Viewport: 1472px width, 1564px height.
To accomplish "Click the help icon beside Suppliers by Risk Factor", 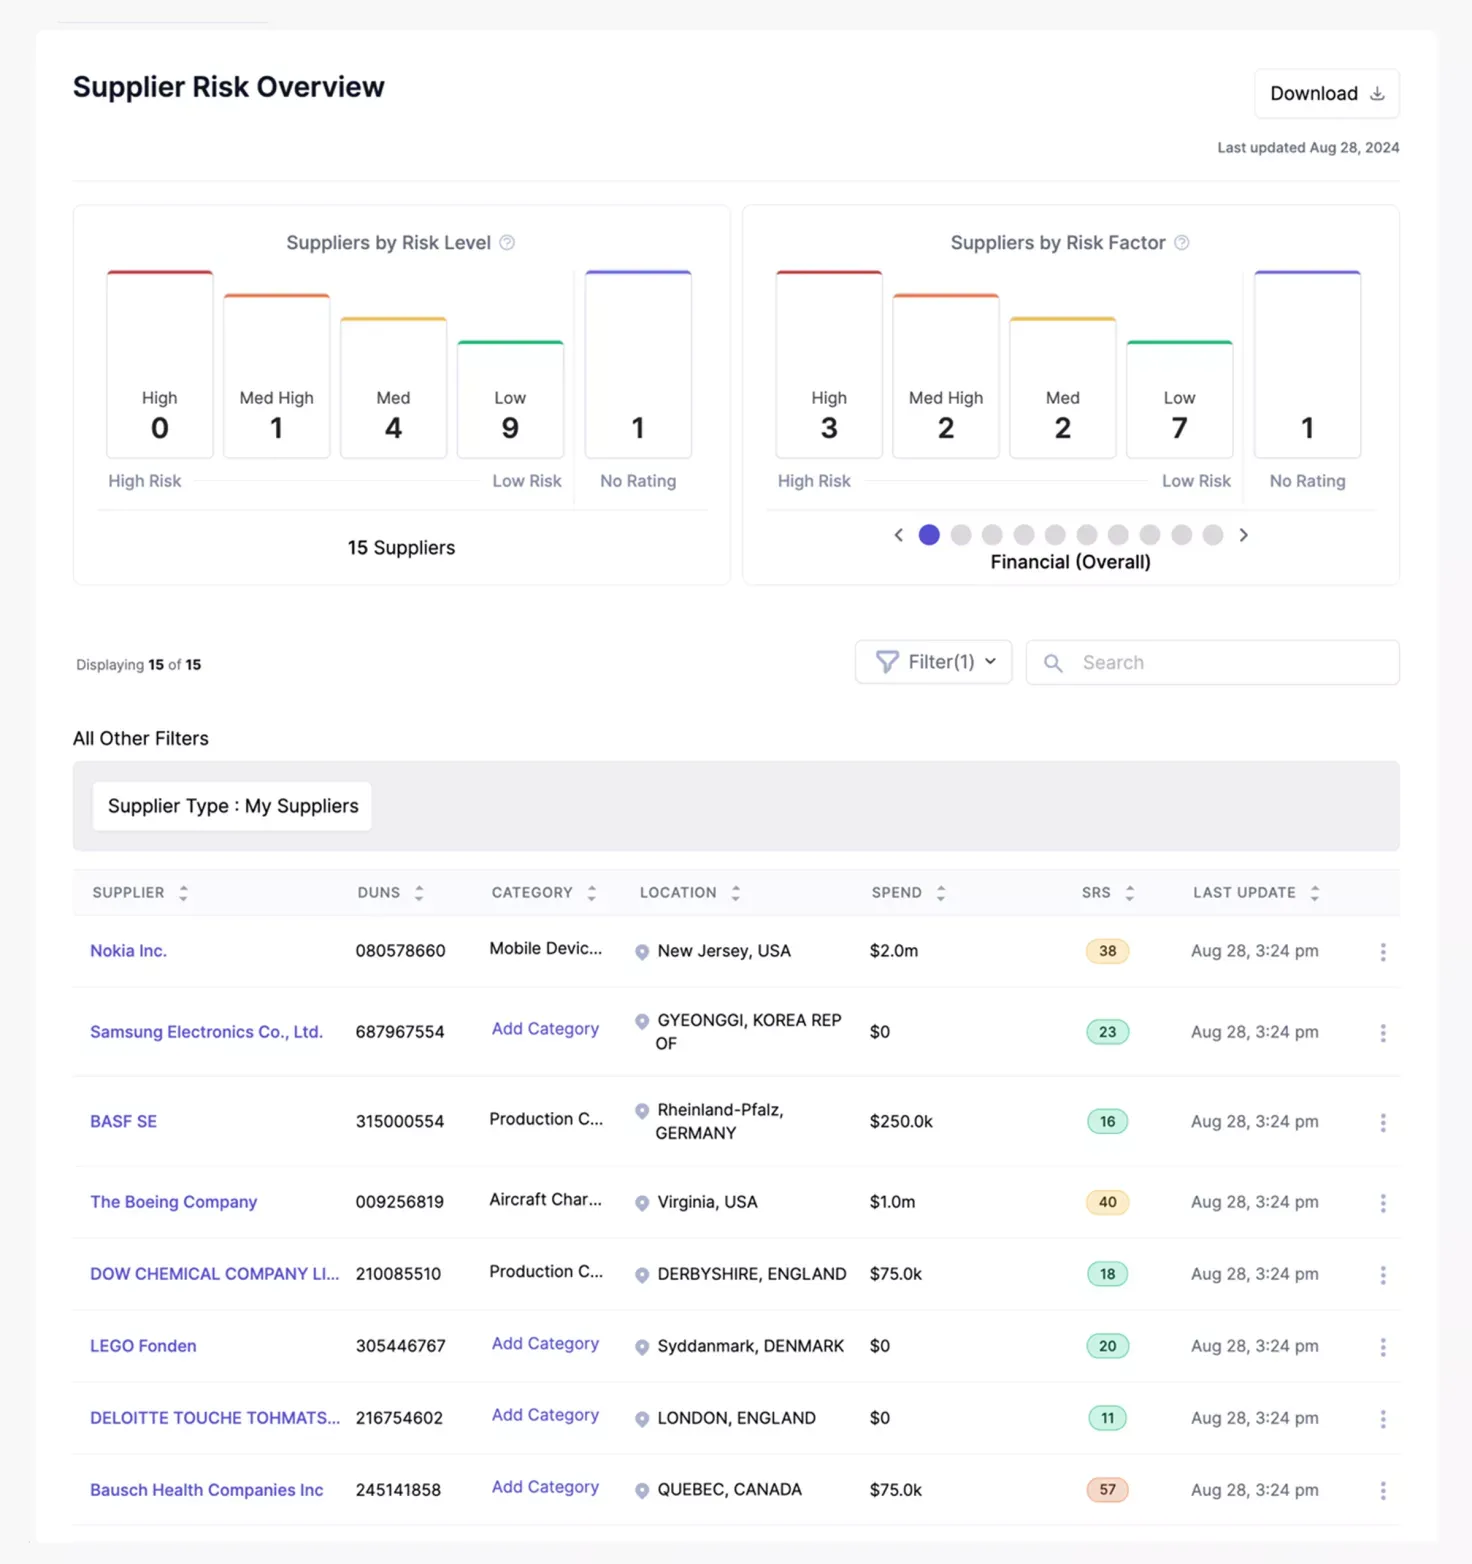I will click(x=1181, y=243).
